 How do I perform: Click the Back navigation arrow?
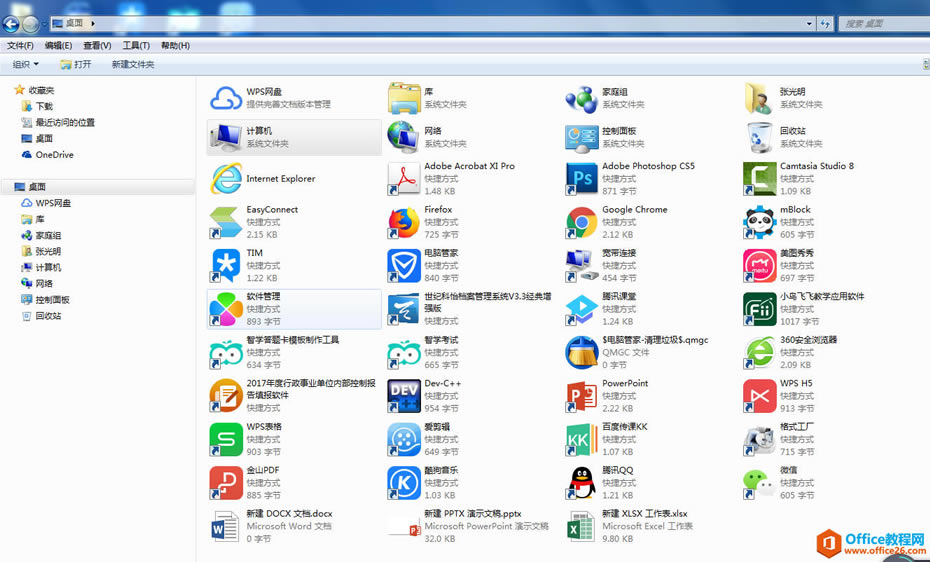coord(11,24)
